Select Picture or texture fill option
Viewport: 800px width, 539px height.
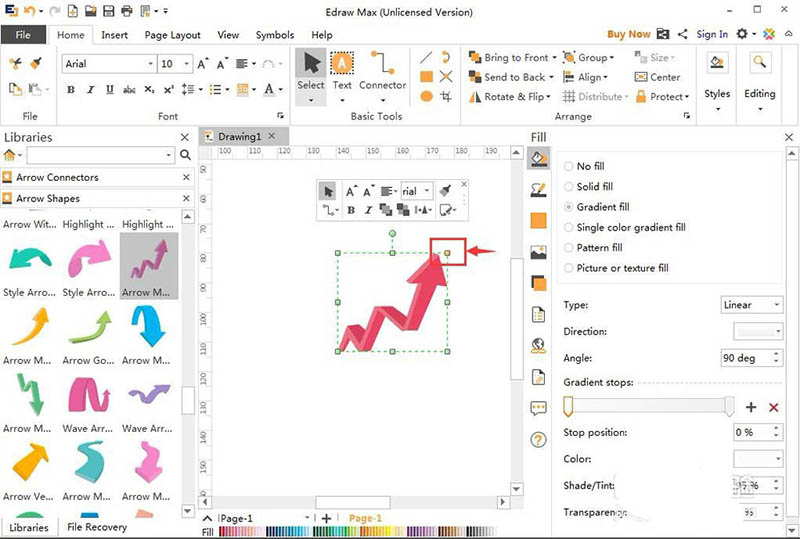pos(616,268)
